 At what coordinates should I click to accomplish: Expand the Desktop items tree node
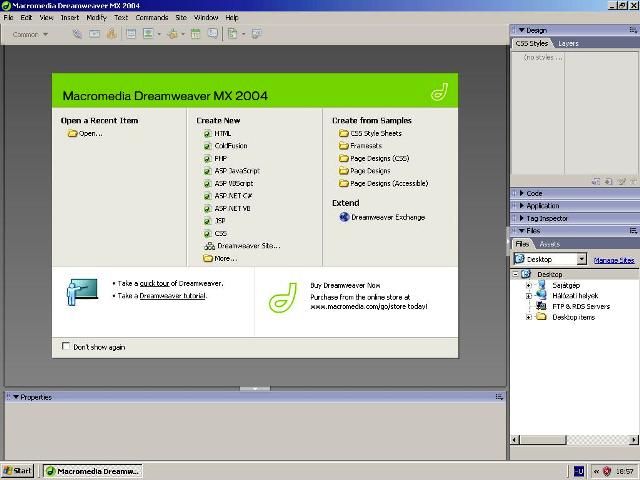pyautogui.click(x=529, y=317)
